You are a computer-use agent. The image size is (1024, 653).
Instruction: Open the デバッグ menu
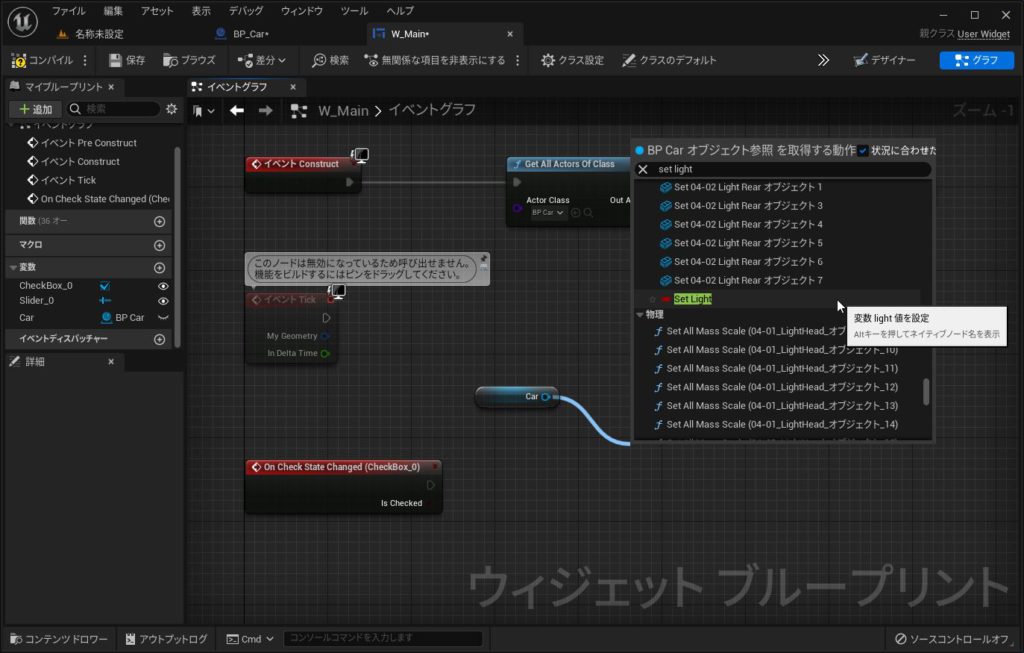click(x=246, y=11)
